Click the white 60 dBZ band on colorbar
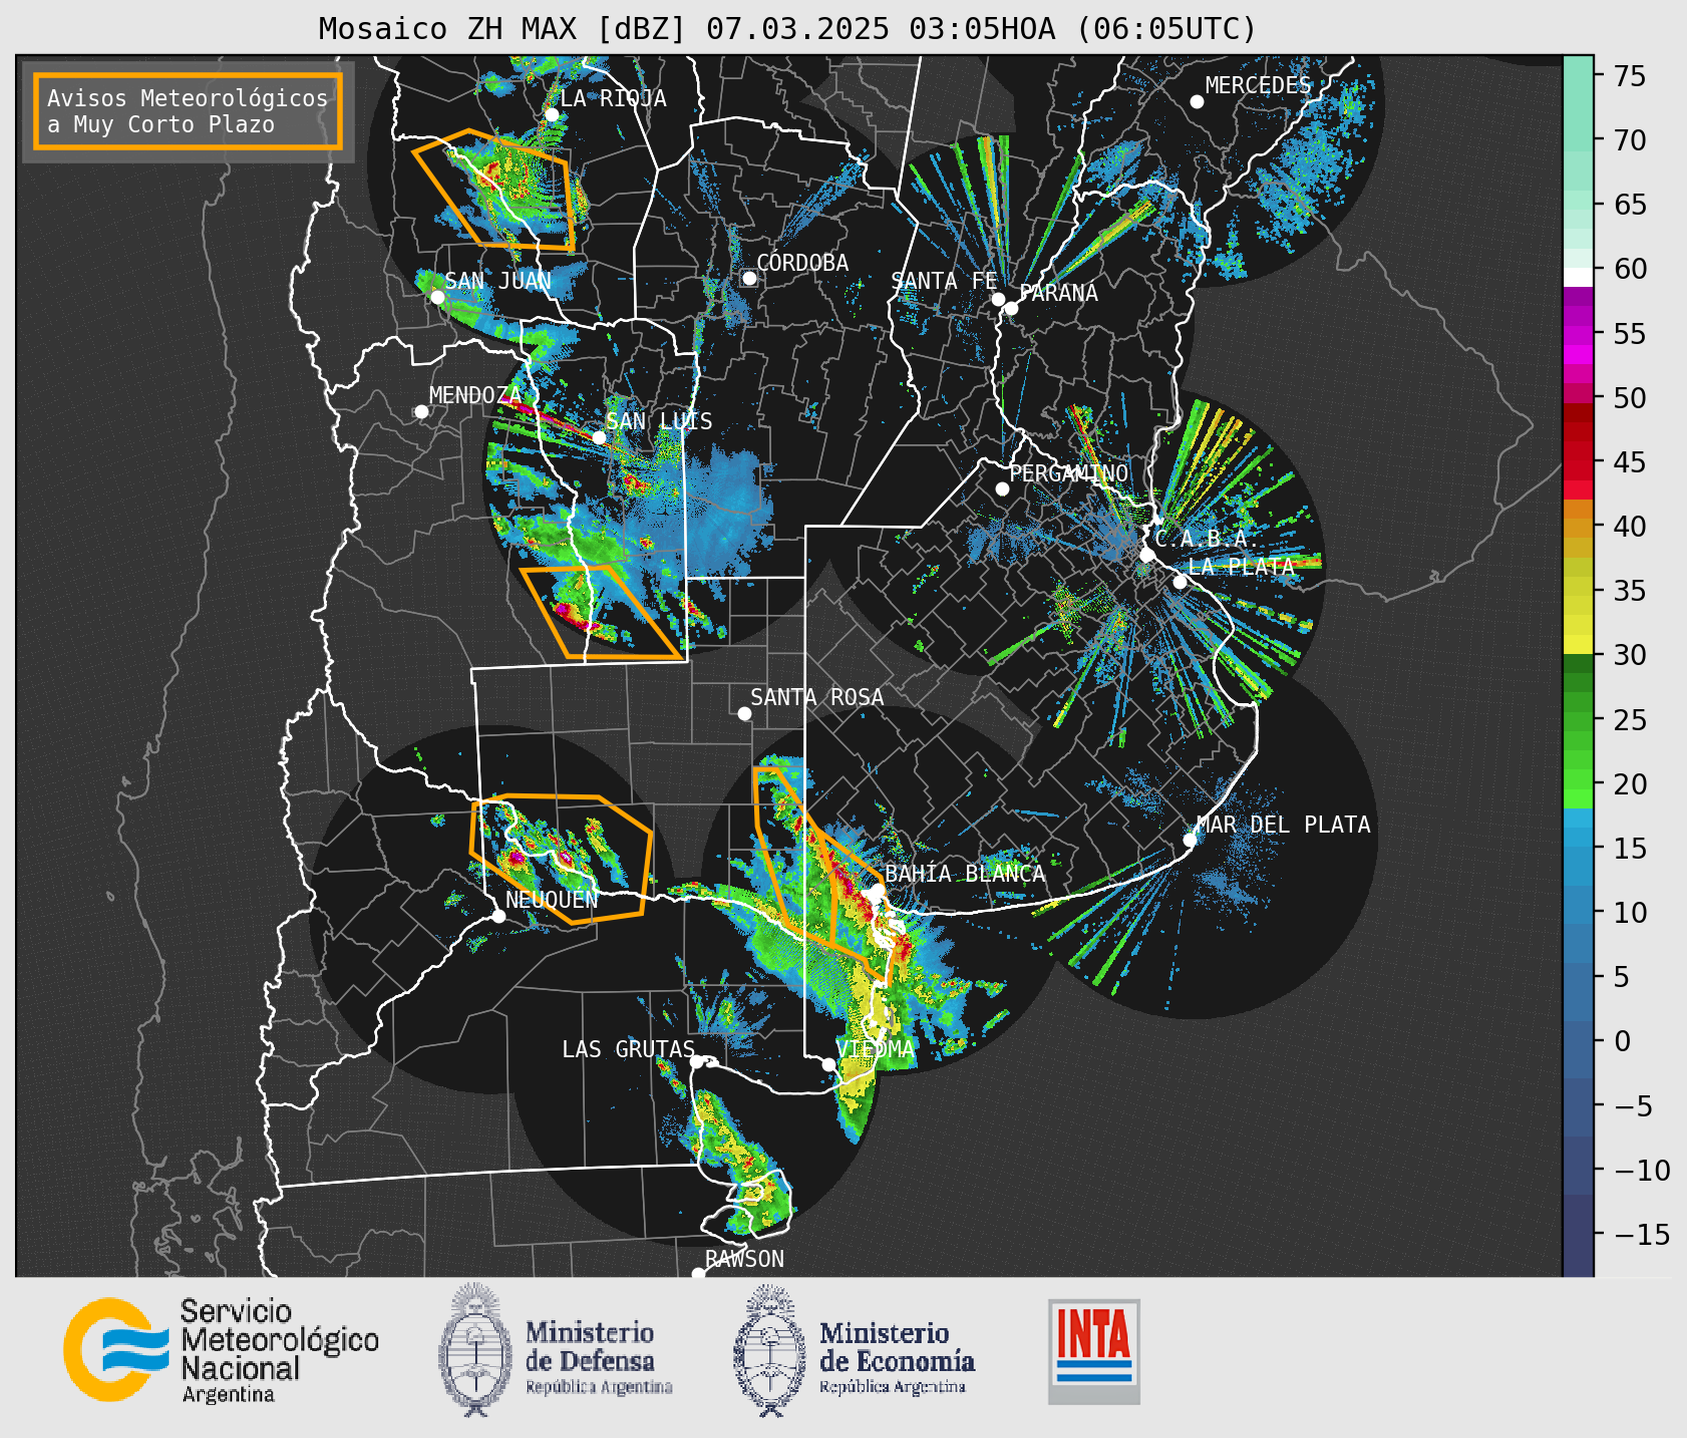Screen dimensions: 1687x1438 [1578, 277]
